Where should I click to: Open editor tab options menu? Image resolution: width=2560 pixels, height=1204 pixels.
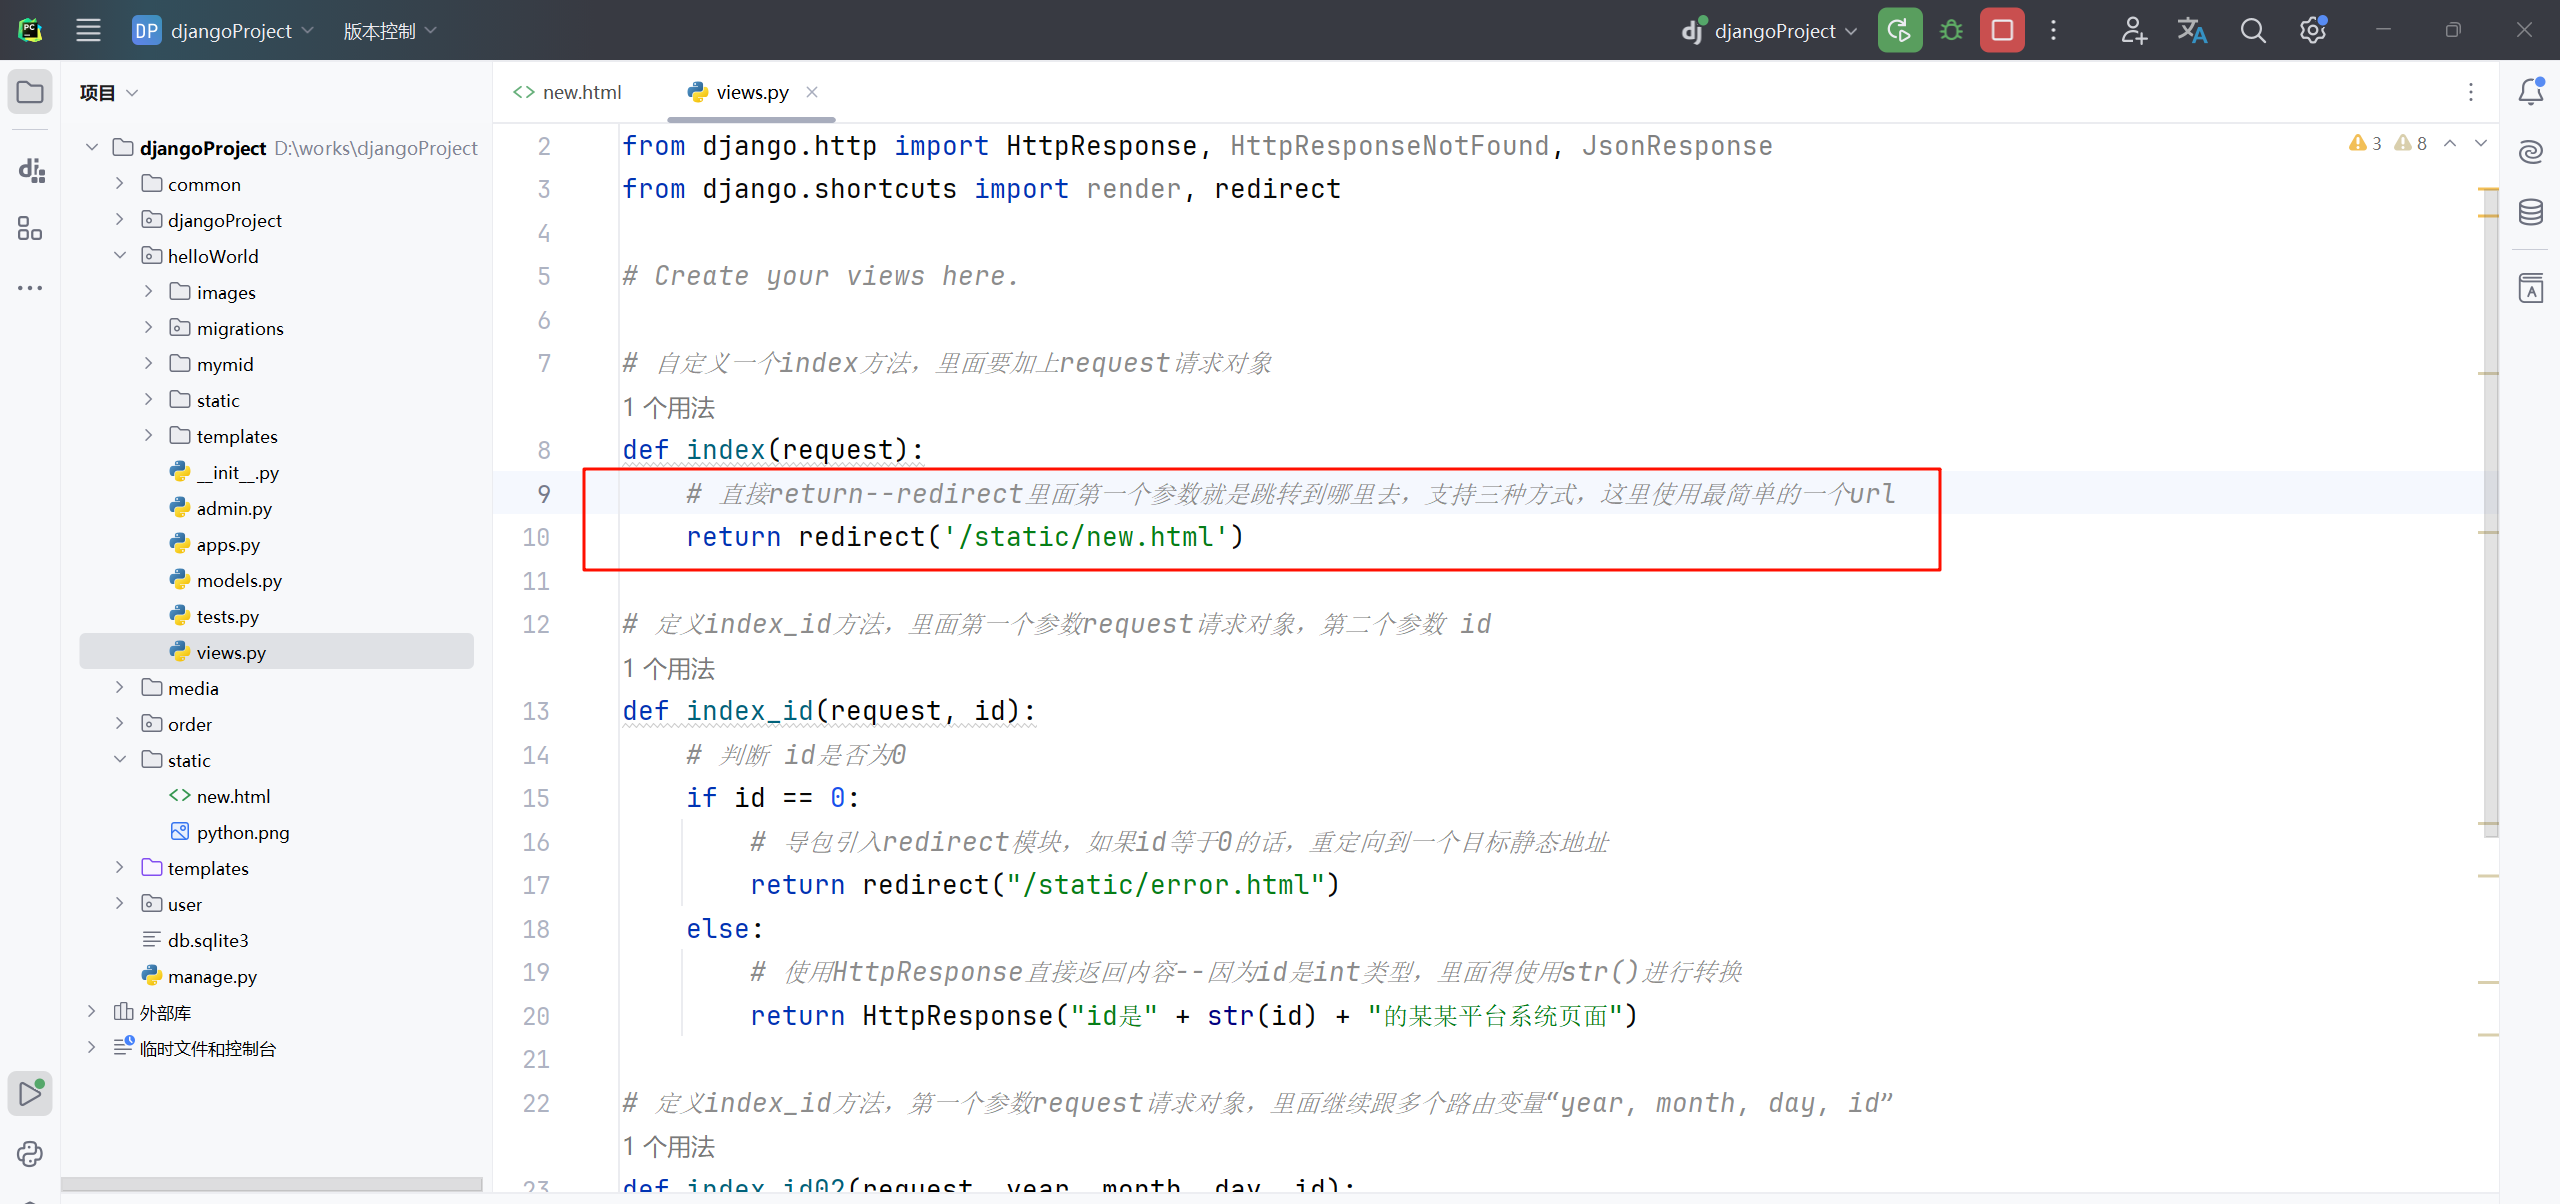(2471, 92)
